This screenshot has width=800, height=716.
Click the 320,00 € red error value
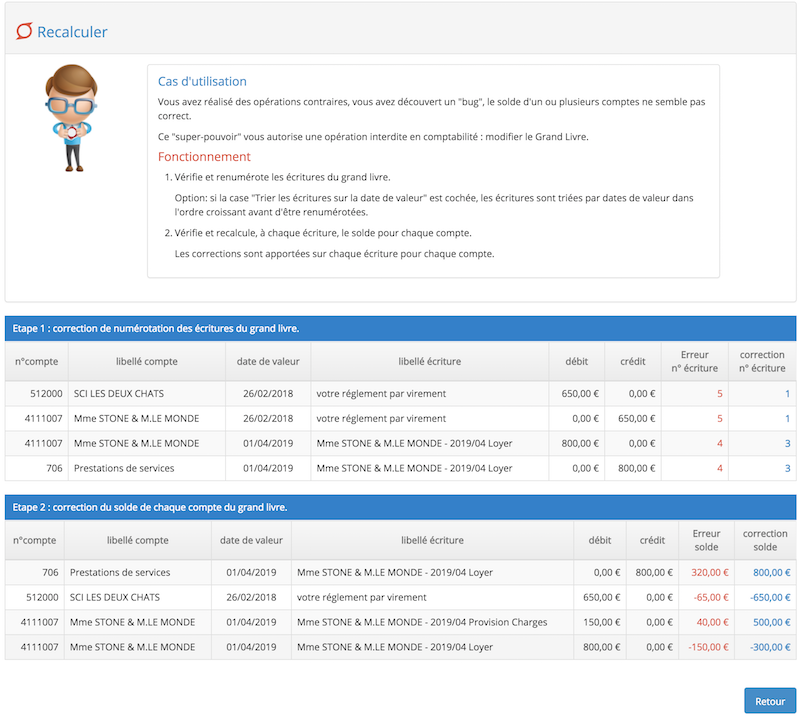tap(708, 573)
